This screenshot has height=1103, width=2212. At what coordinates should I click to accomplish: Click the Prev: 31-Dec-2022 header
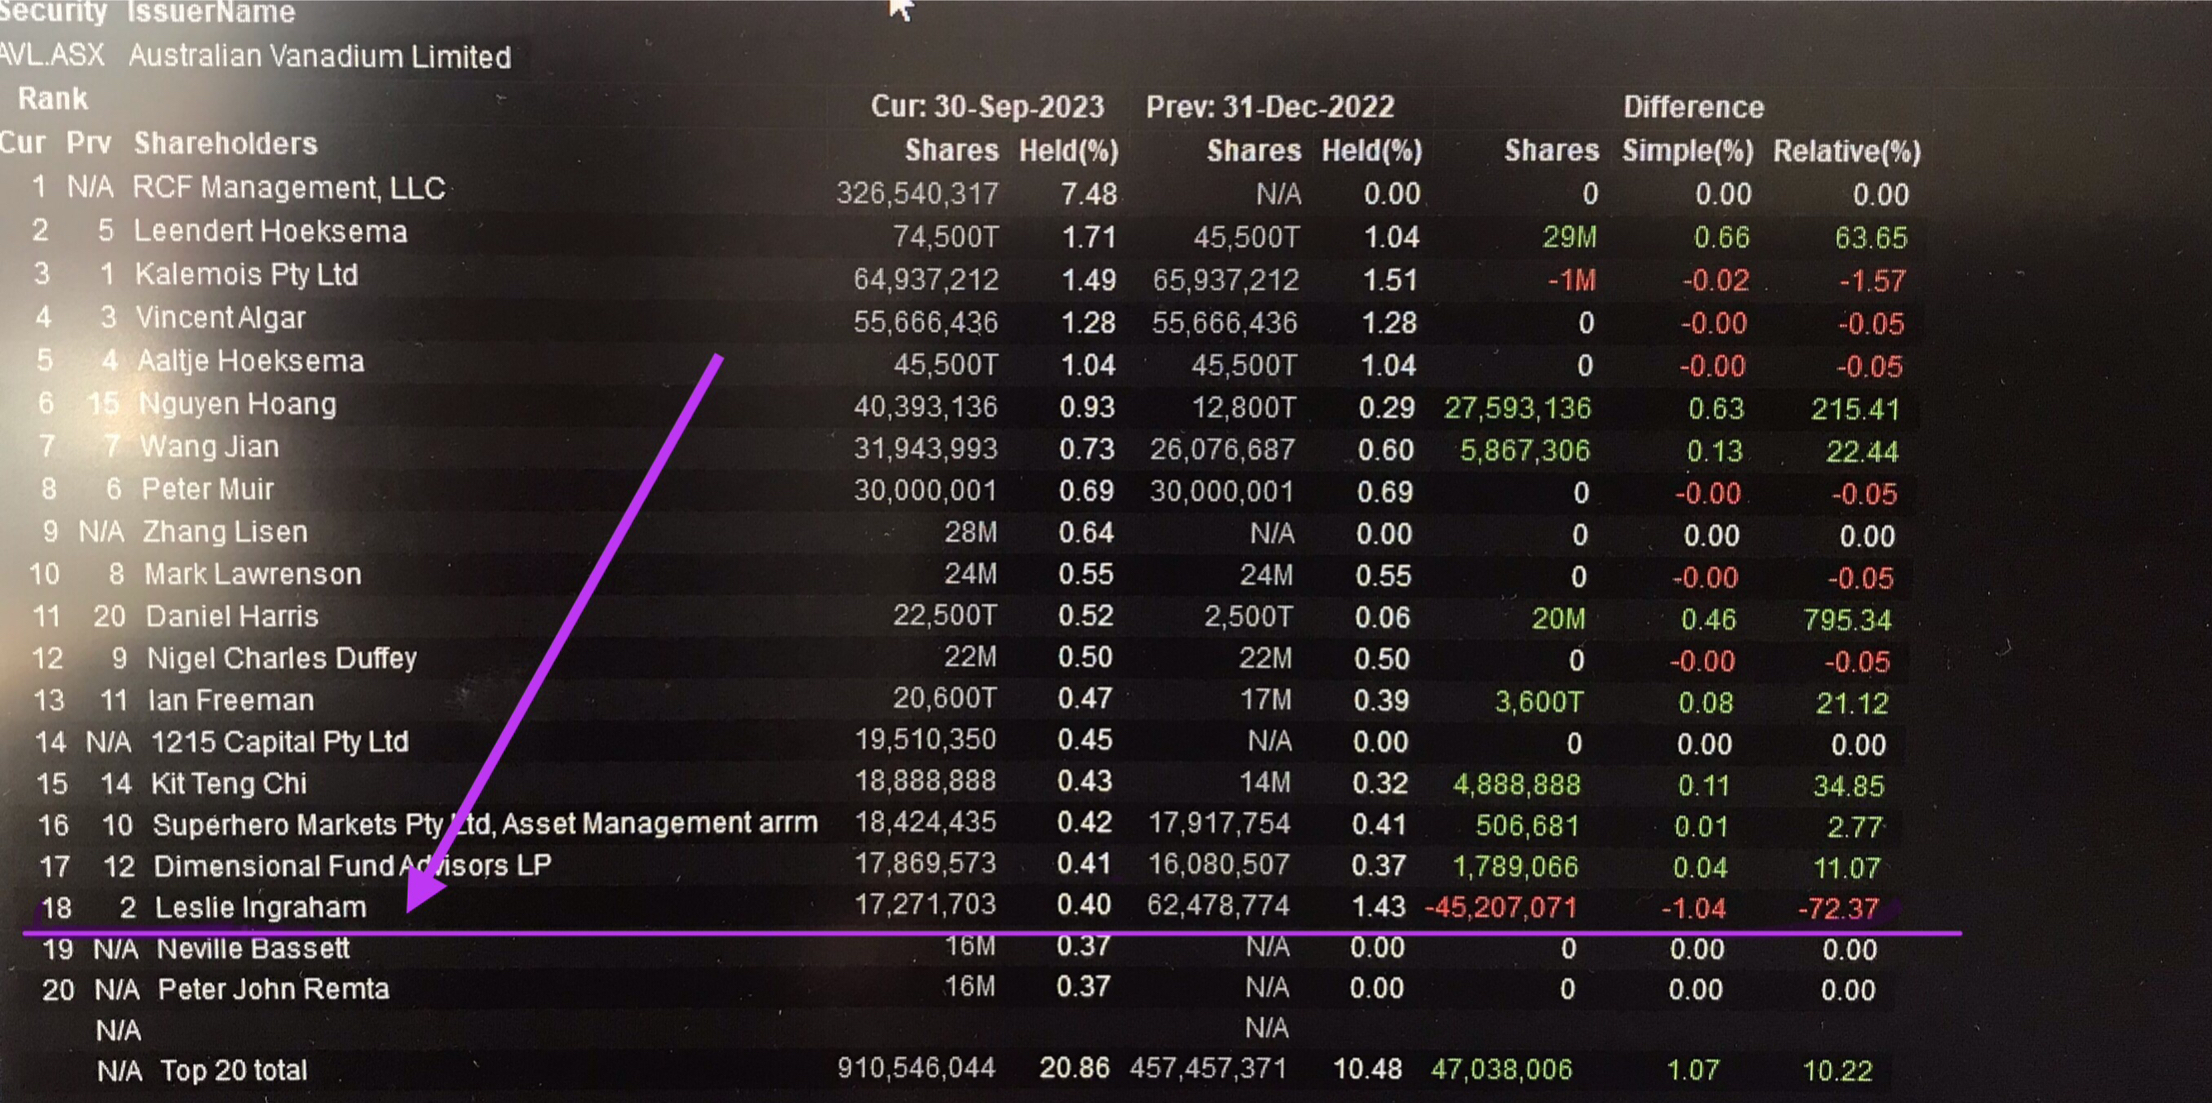point(1270,107)
